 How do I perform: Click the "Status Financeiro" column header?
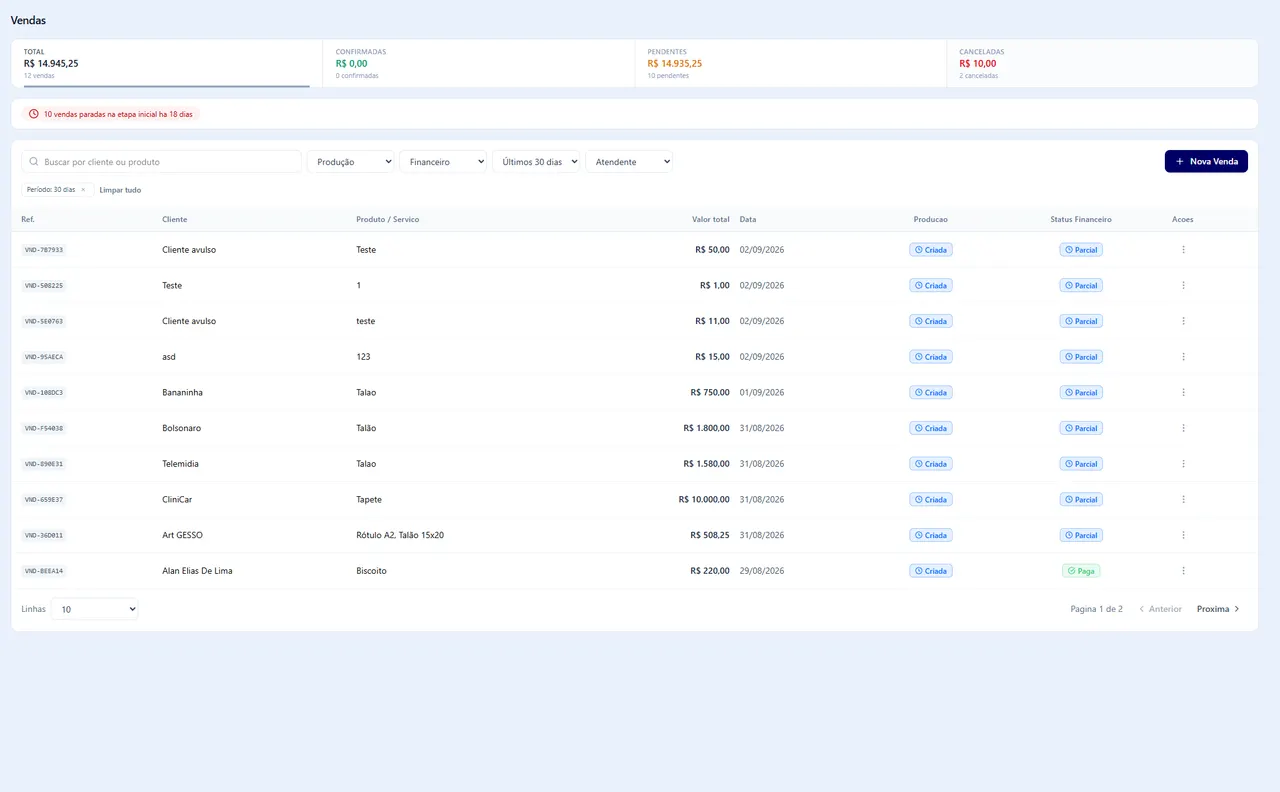1081,219
